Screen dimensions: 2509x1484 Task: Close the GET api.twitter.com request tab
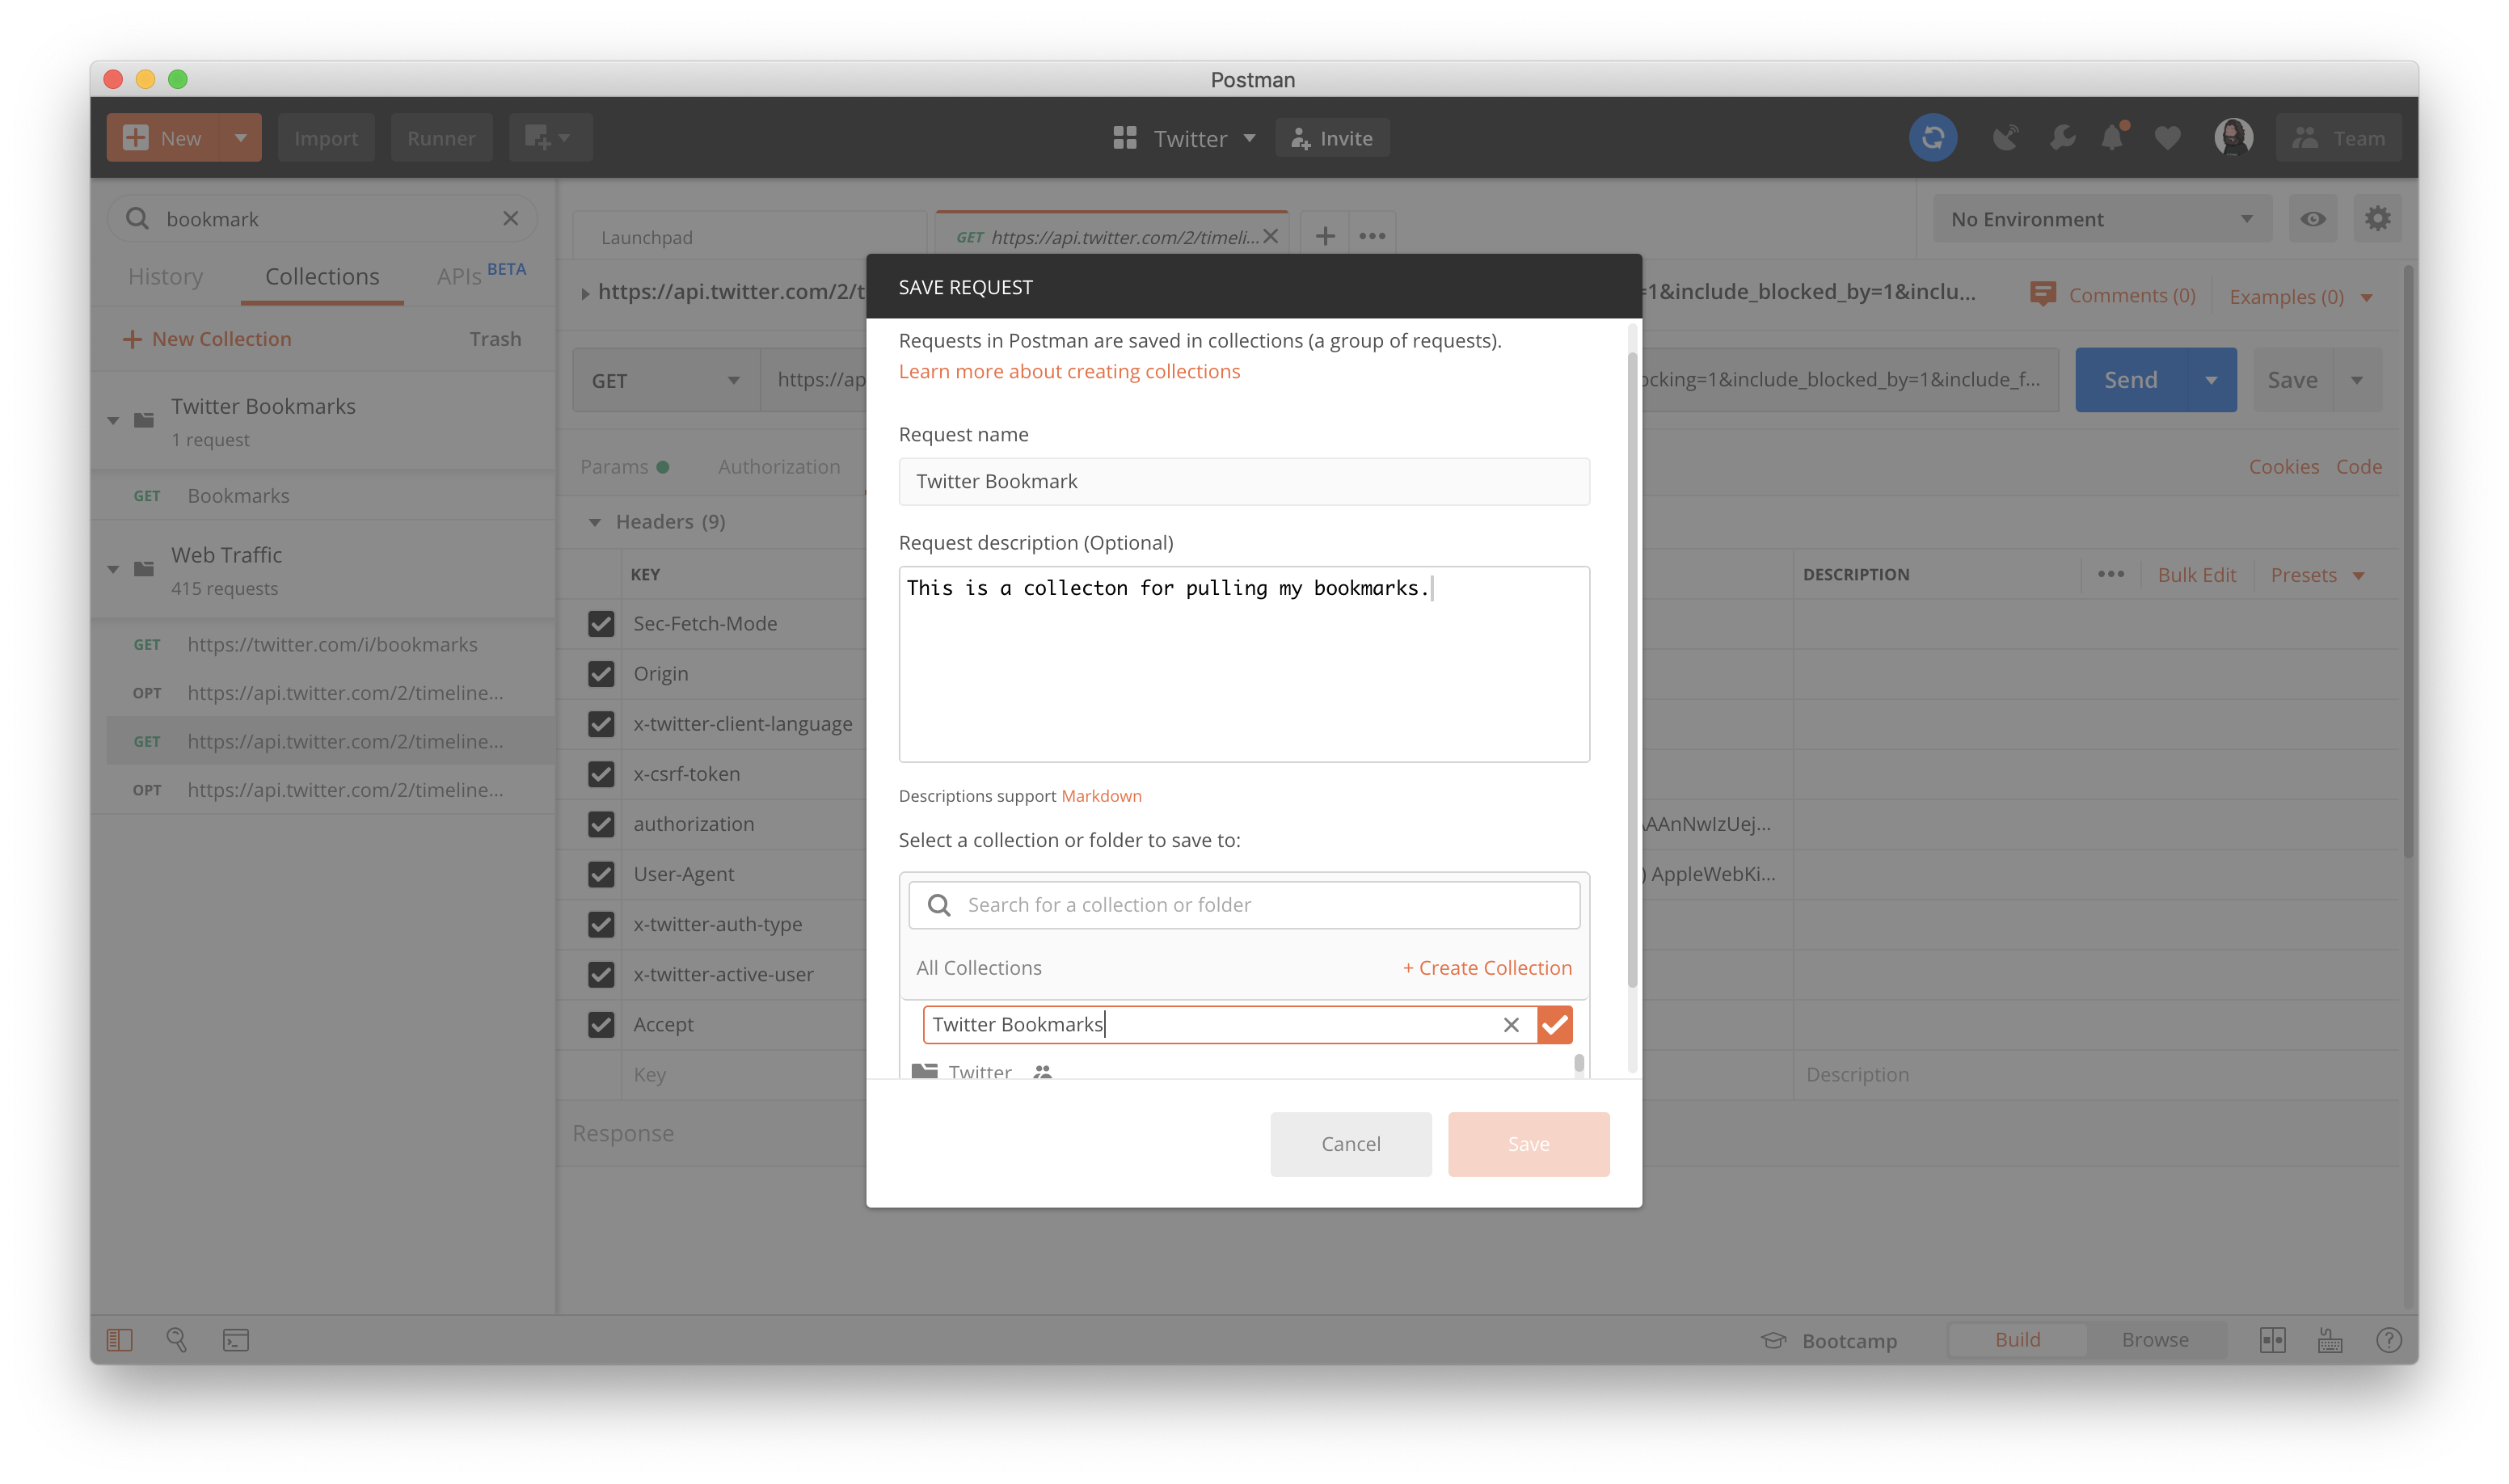coord(1270,237)
